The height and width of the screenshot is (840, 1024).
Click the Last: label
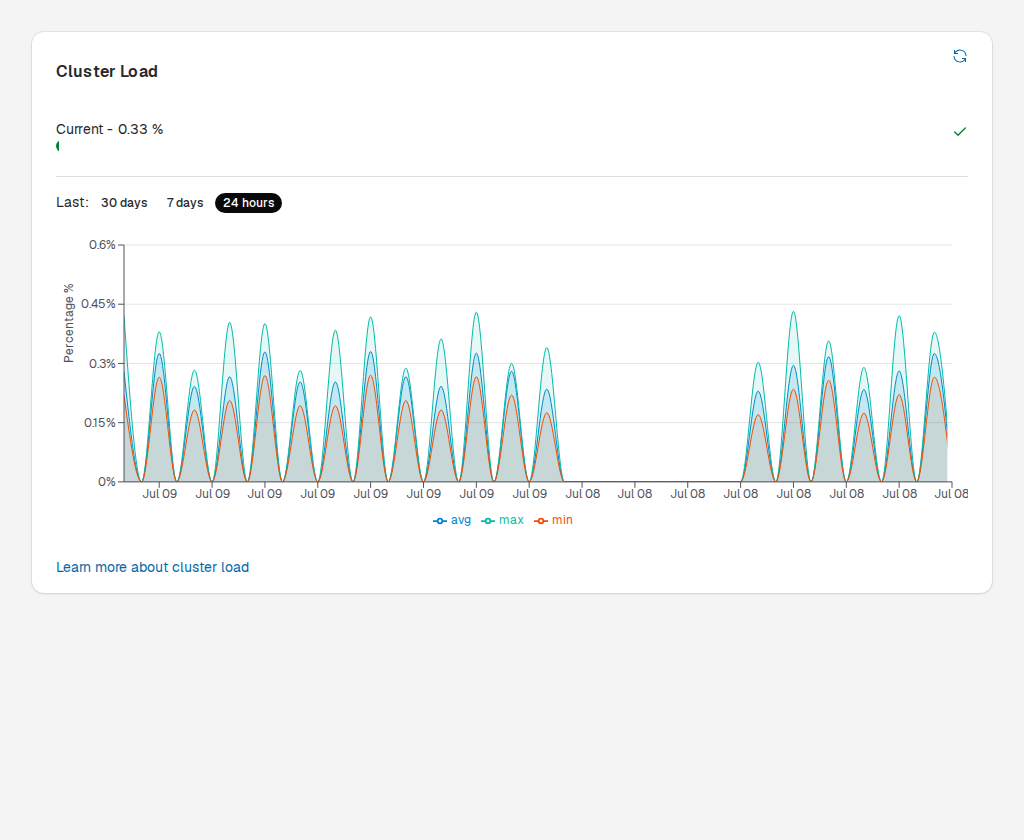click(x=72, y=202)
